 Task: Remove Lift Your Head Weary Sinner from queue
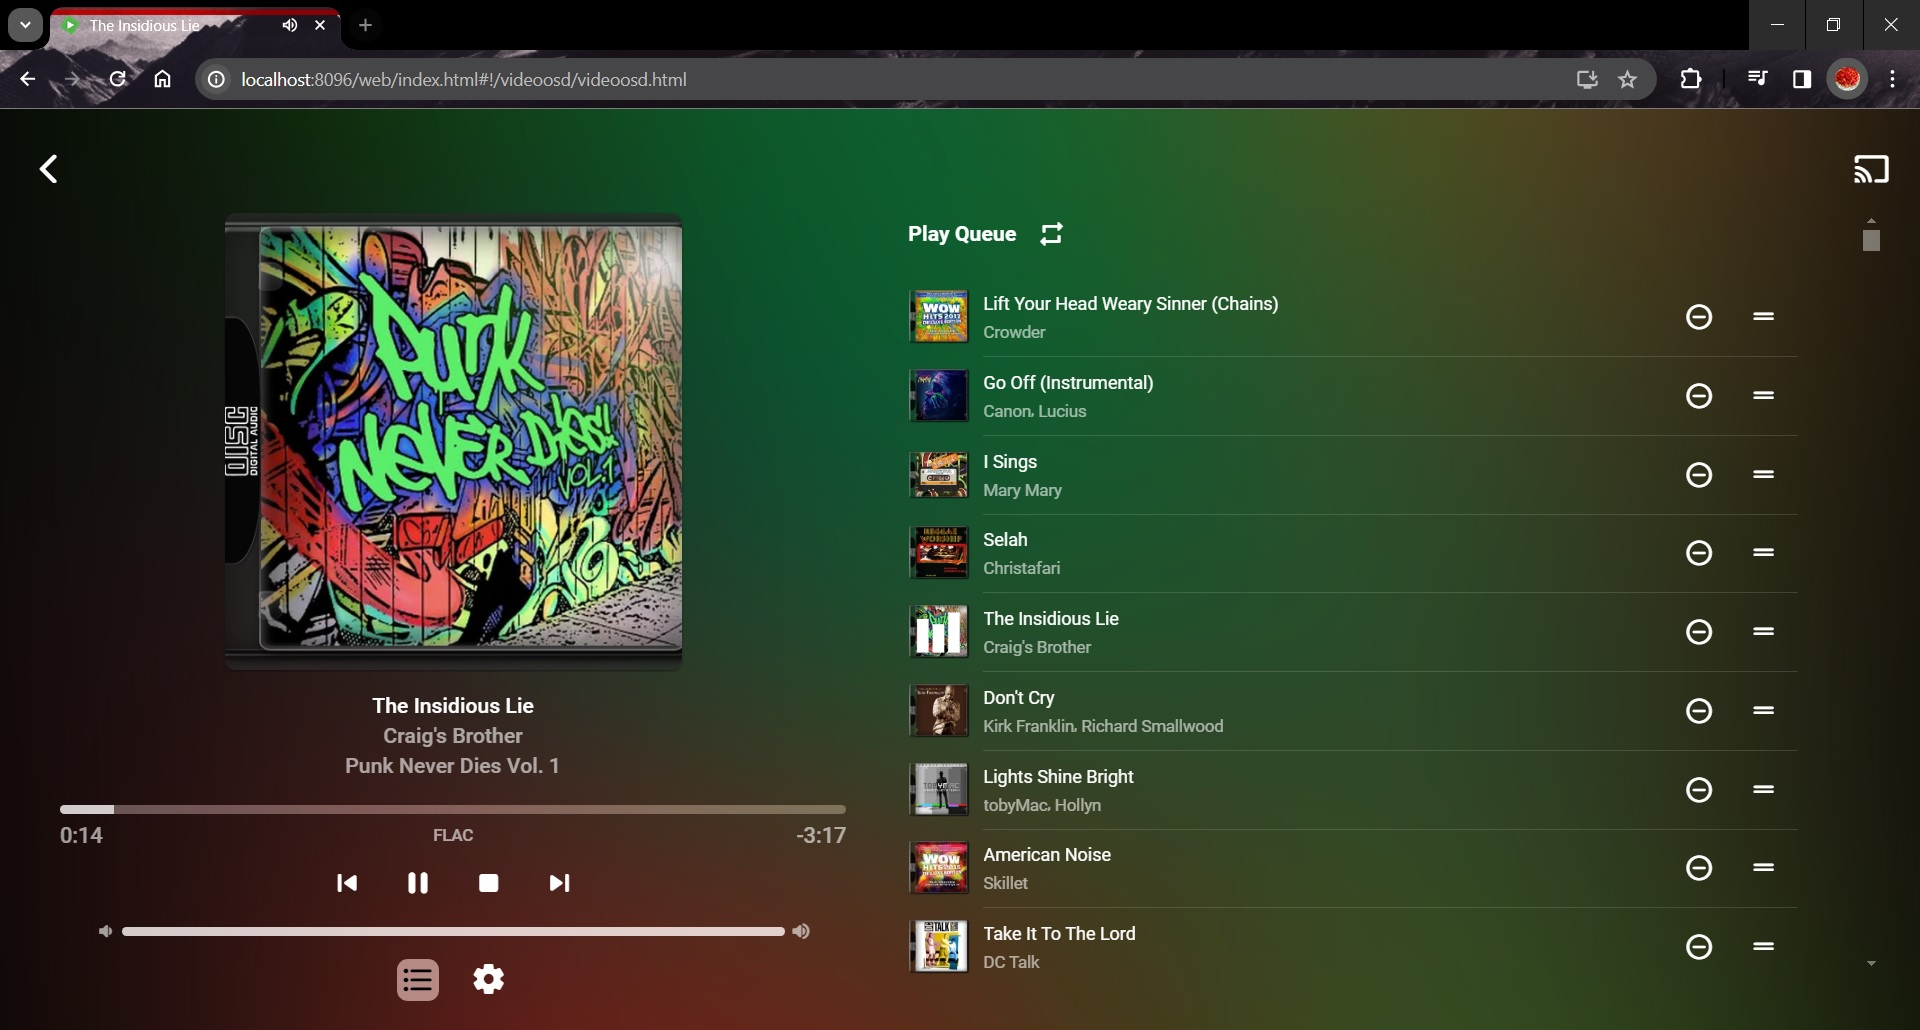coord(1699,317)
